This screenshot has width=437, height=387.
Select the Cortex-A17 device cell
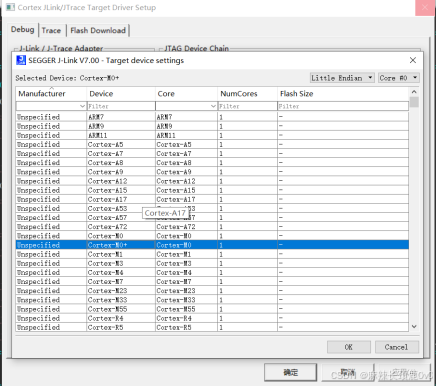121,199
